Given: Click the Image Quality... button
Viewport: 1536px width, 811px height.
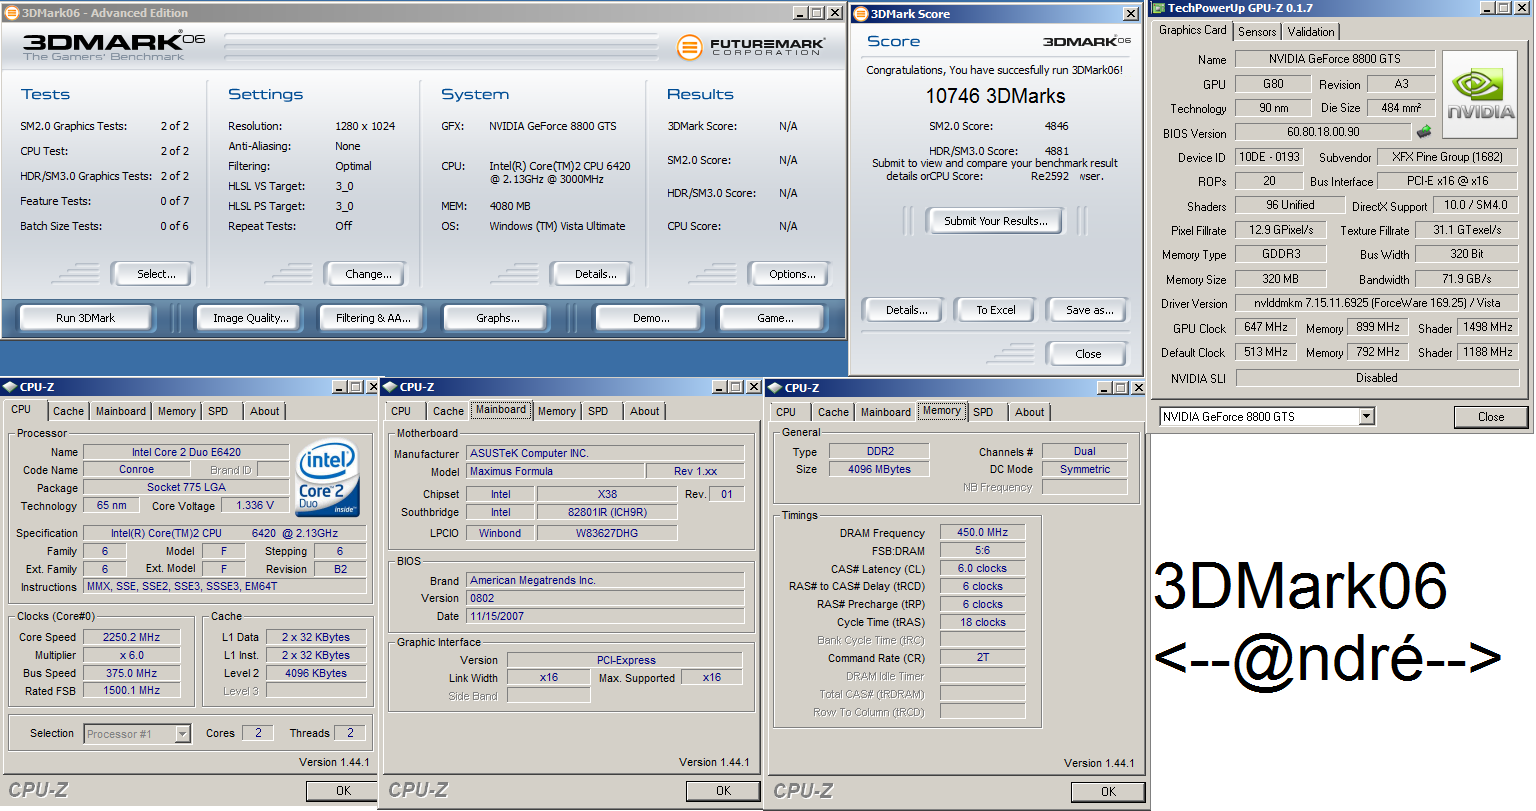Looking at the screenshot, I should point(250,318).
